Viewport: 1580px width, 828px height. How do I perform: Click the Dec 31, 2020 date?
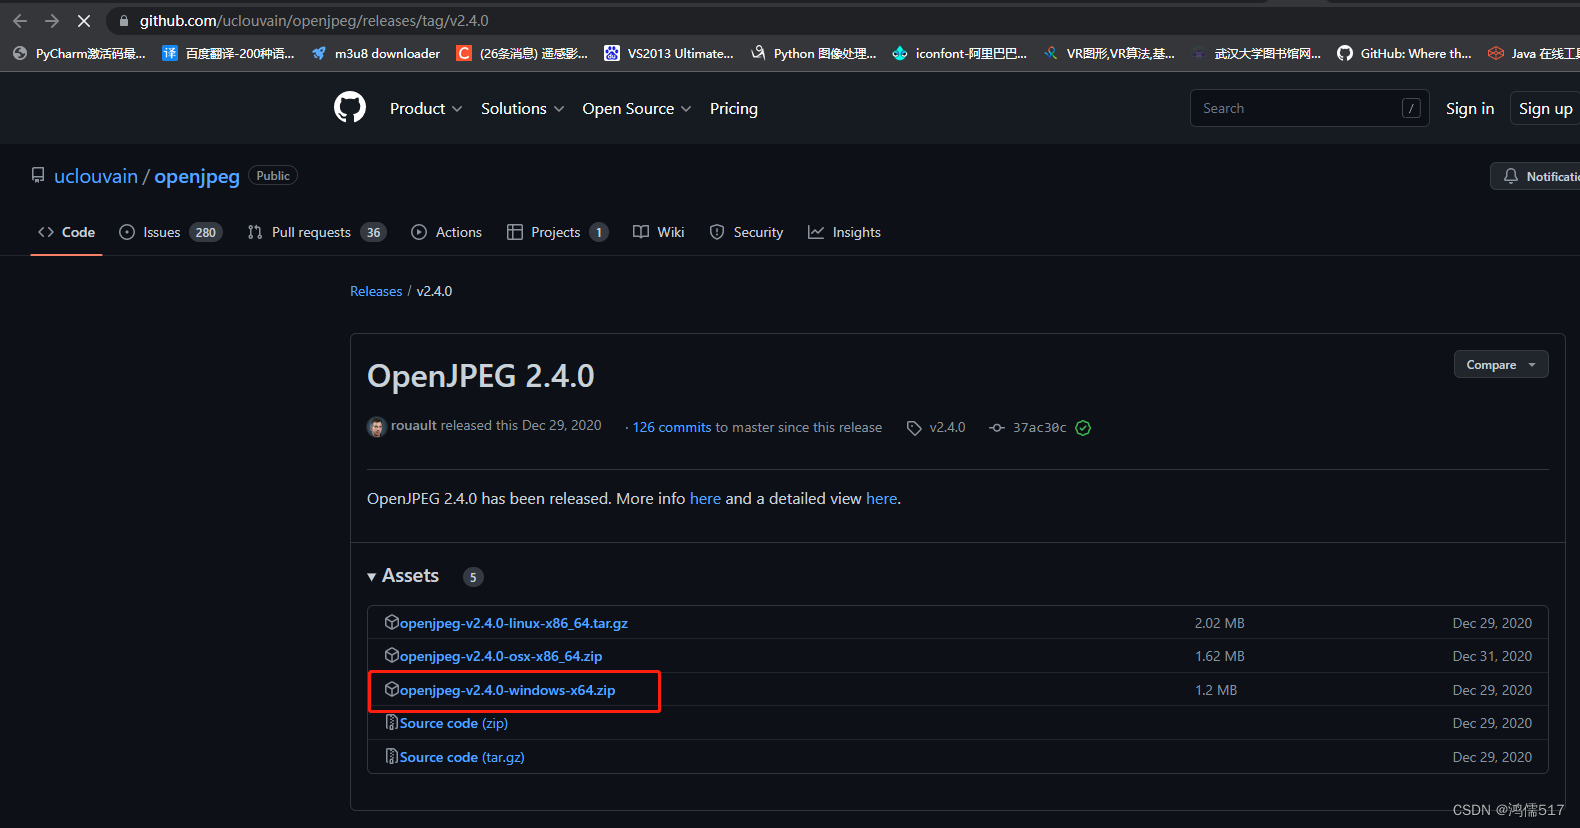1492,656
